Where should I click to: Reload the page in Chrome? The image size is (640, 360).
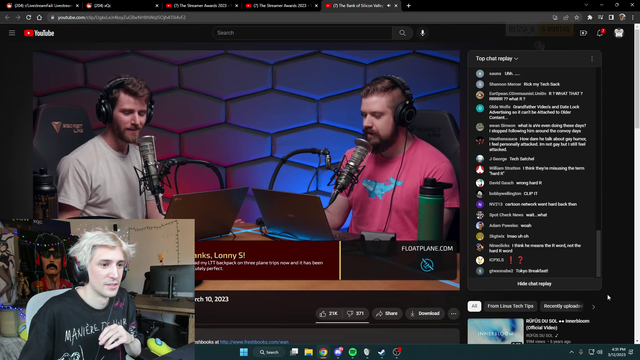click(29, 18)
